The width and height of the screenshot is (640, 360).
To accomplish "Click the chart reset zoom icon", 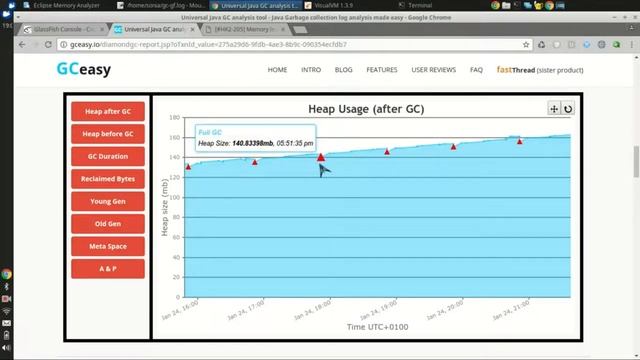I will point(568,109).
